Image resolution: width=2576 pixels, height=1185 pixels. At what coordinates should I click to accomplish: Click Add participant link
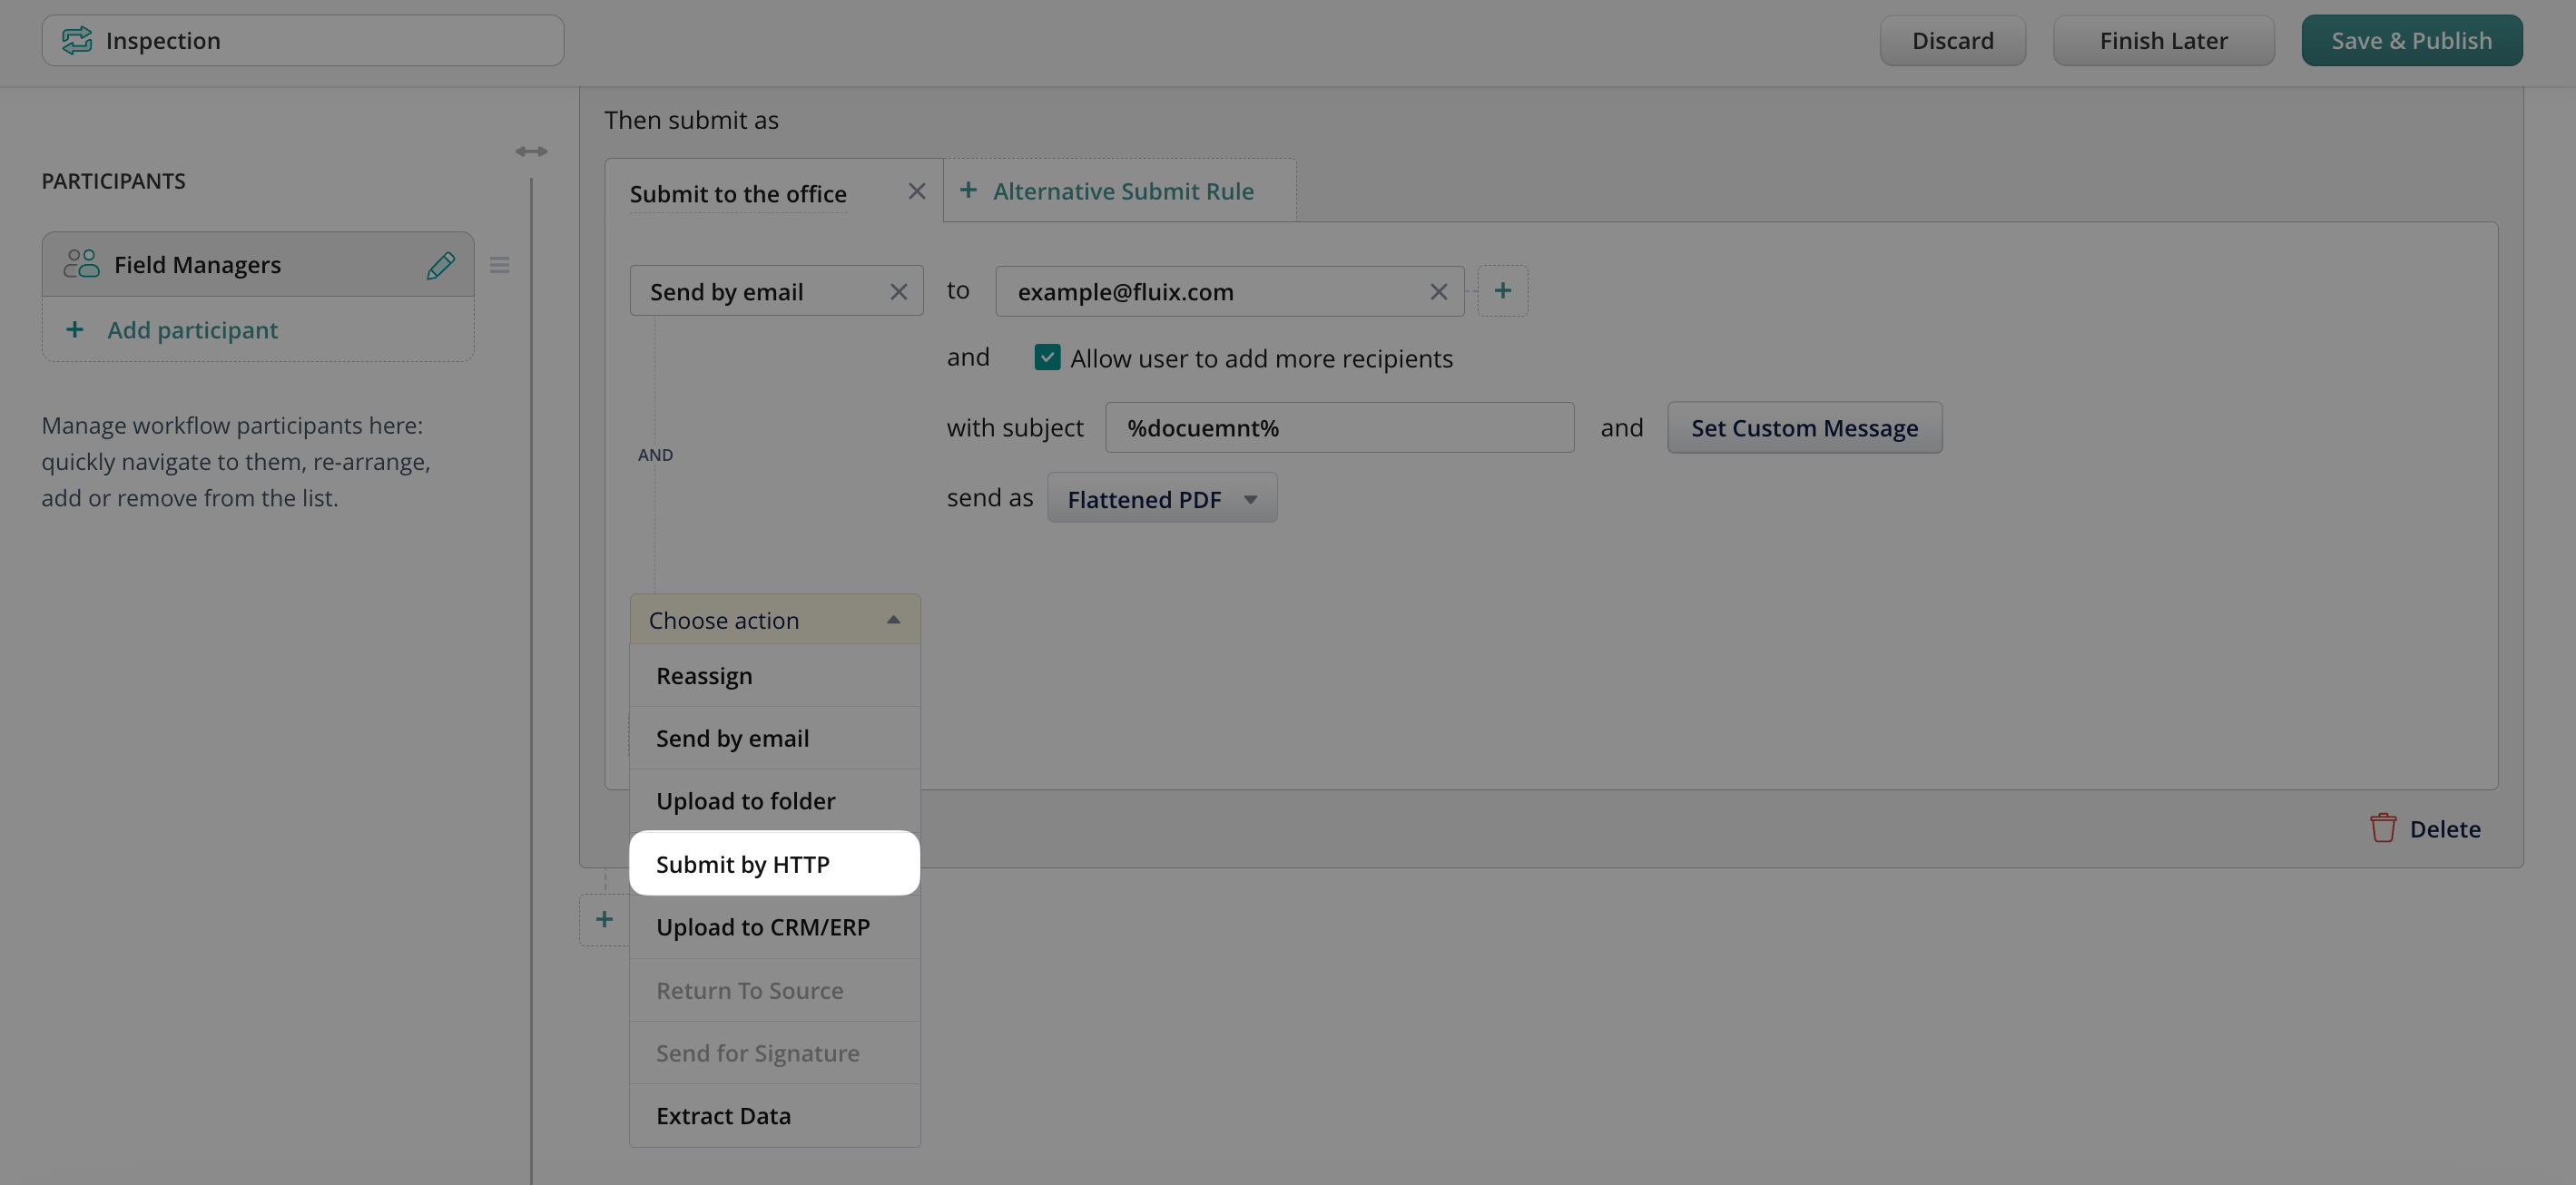point(192,330)
